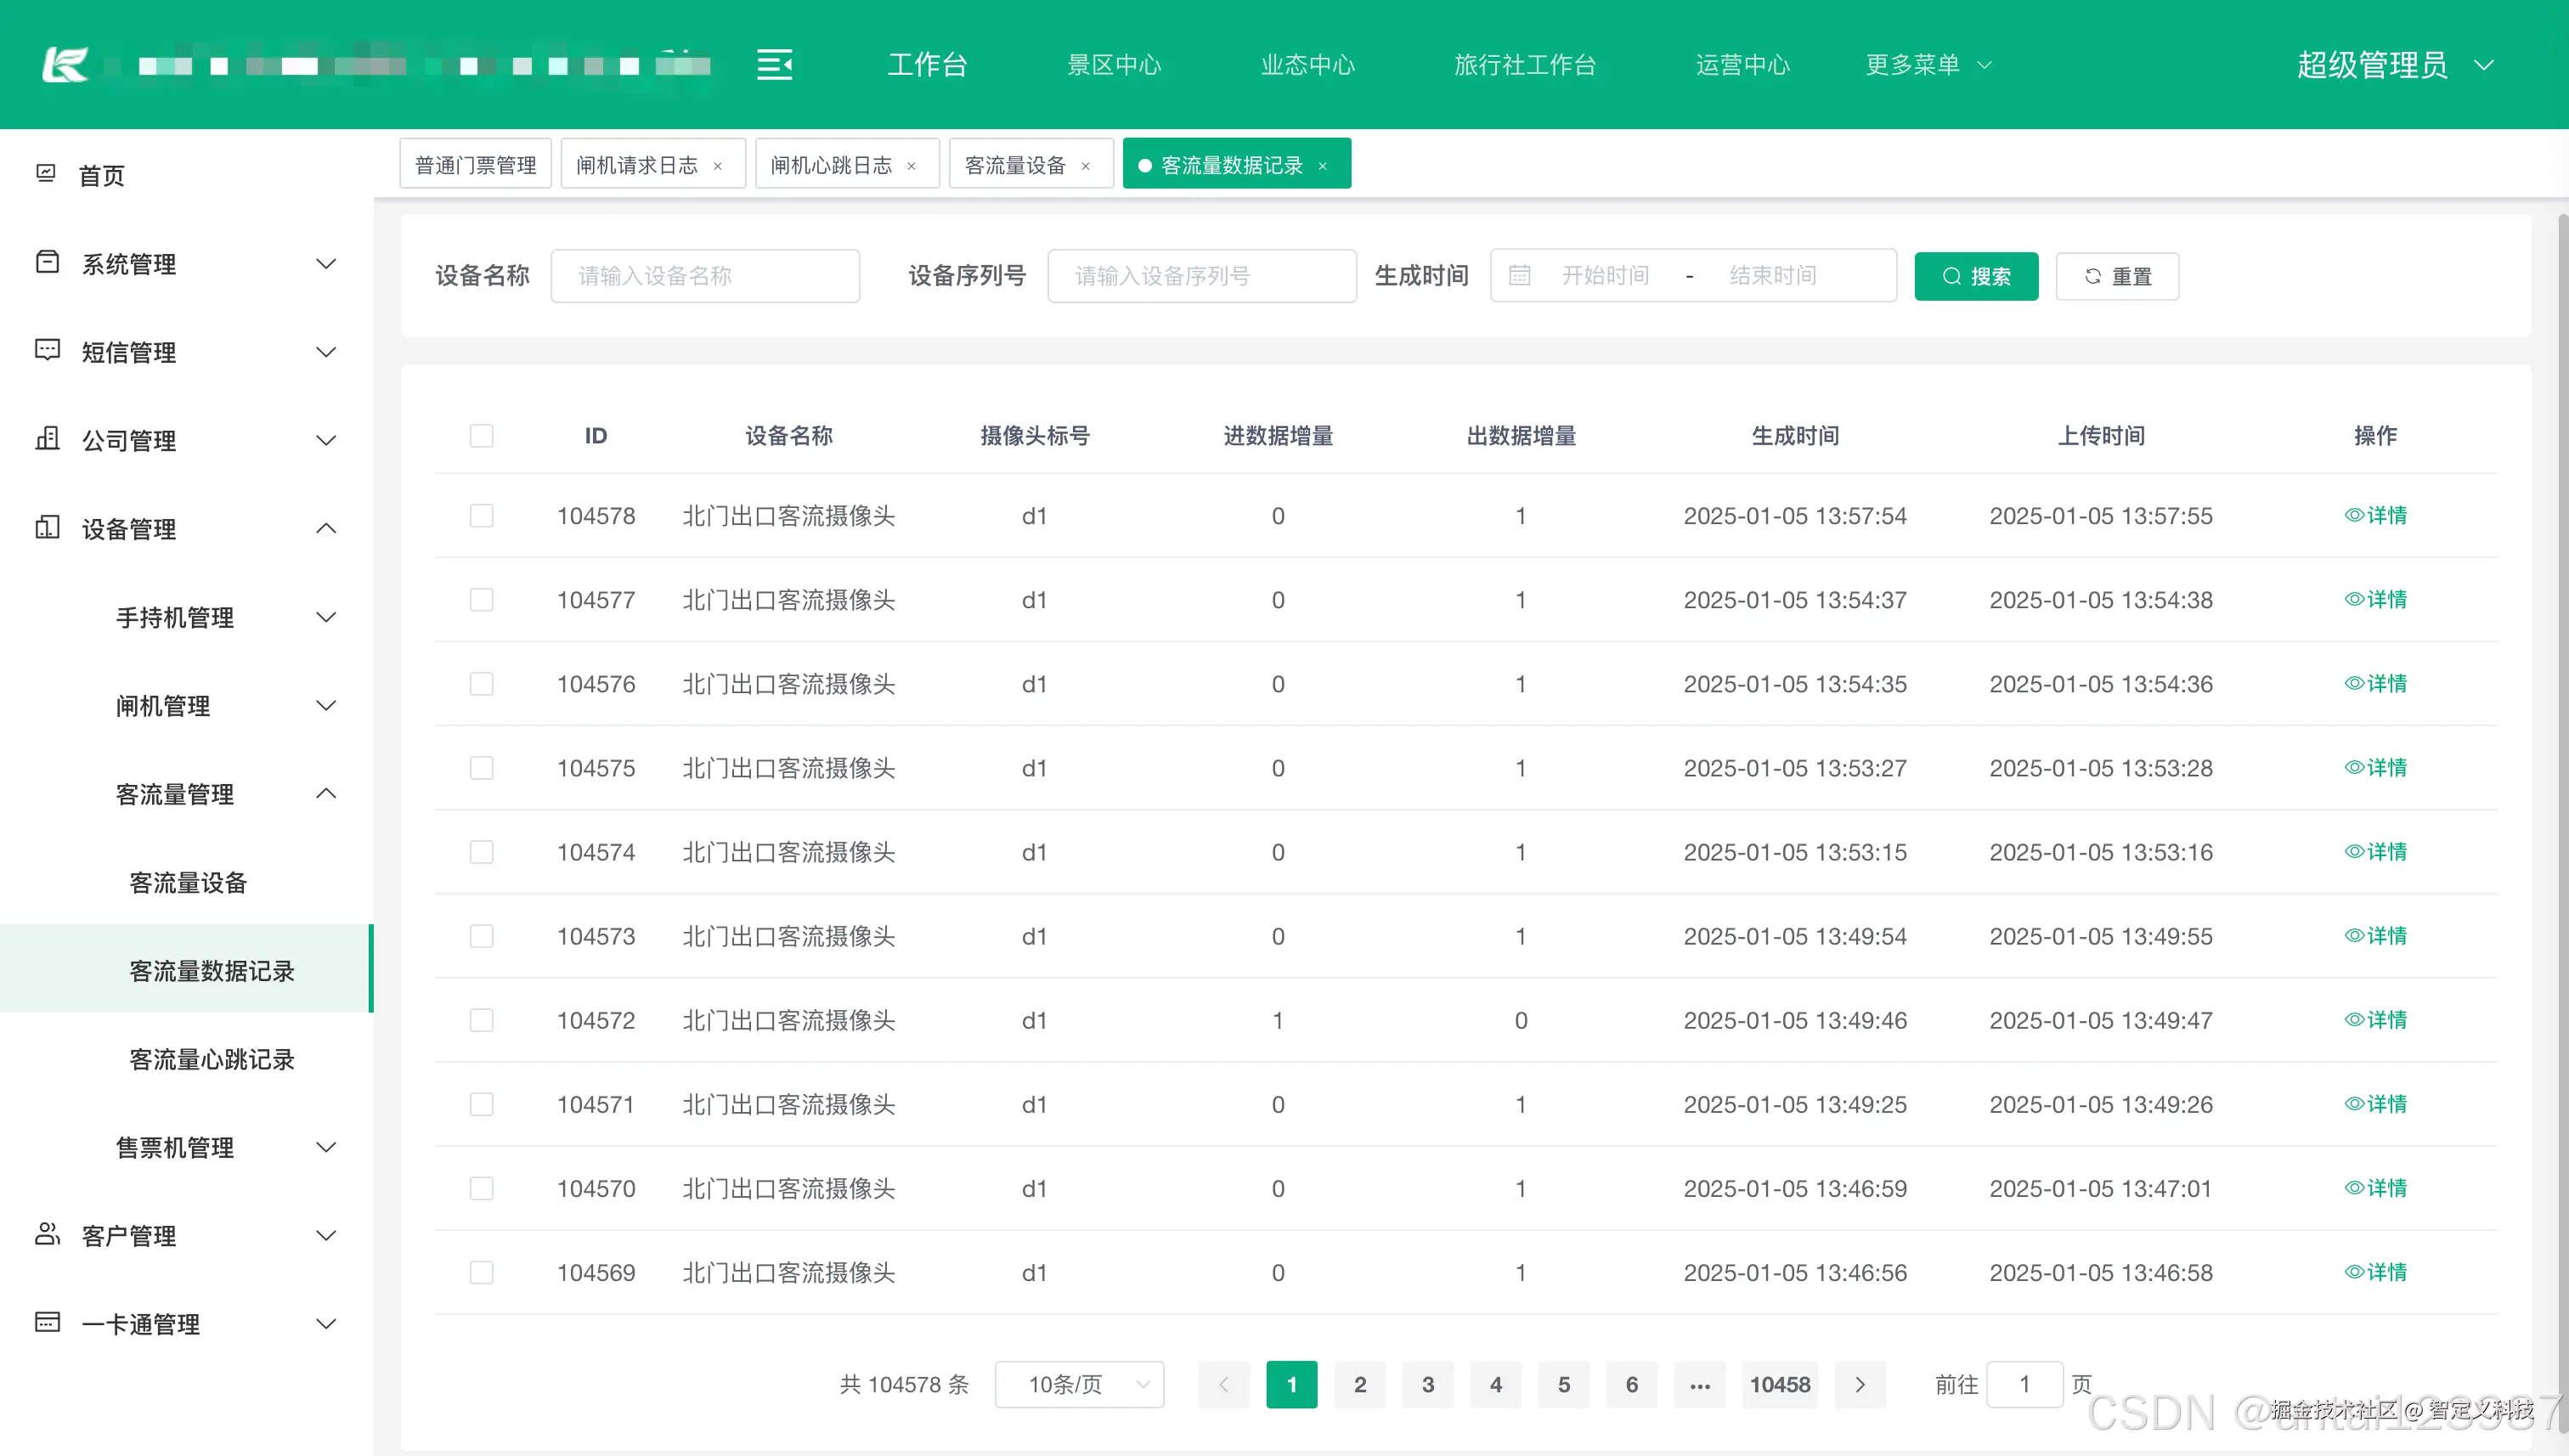2569x1456 pixels.
Task: Click the customer management people icon
Action: (x=47, y=1233)
